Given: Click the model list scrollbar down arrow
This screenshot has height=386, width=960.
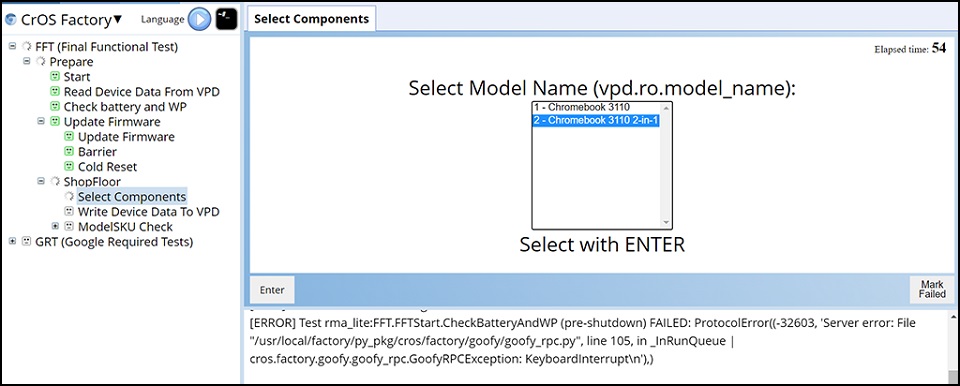Looking at the screenshot, I should click(666, 222).
